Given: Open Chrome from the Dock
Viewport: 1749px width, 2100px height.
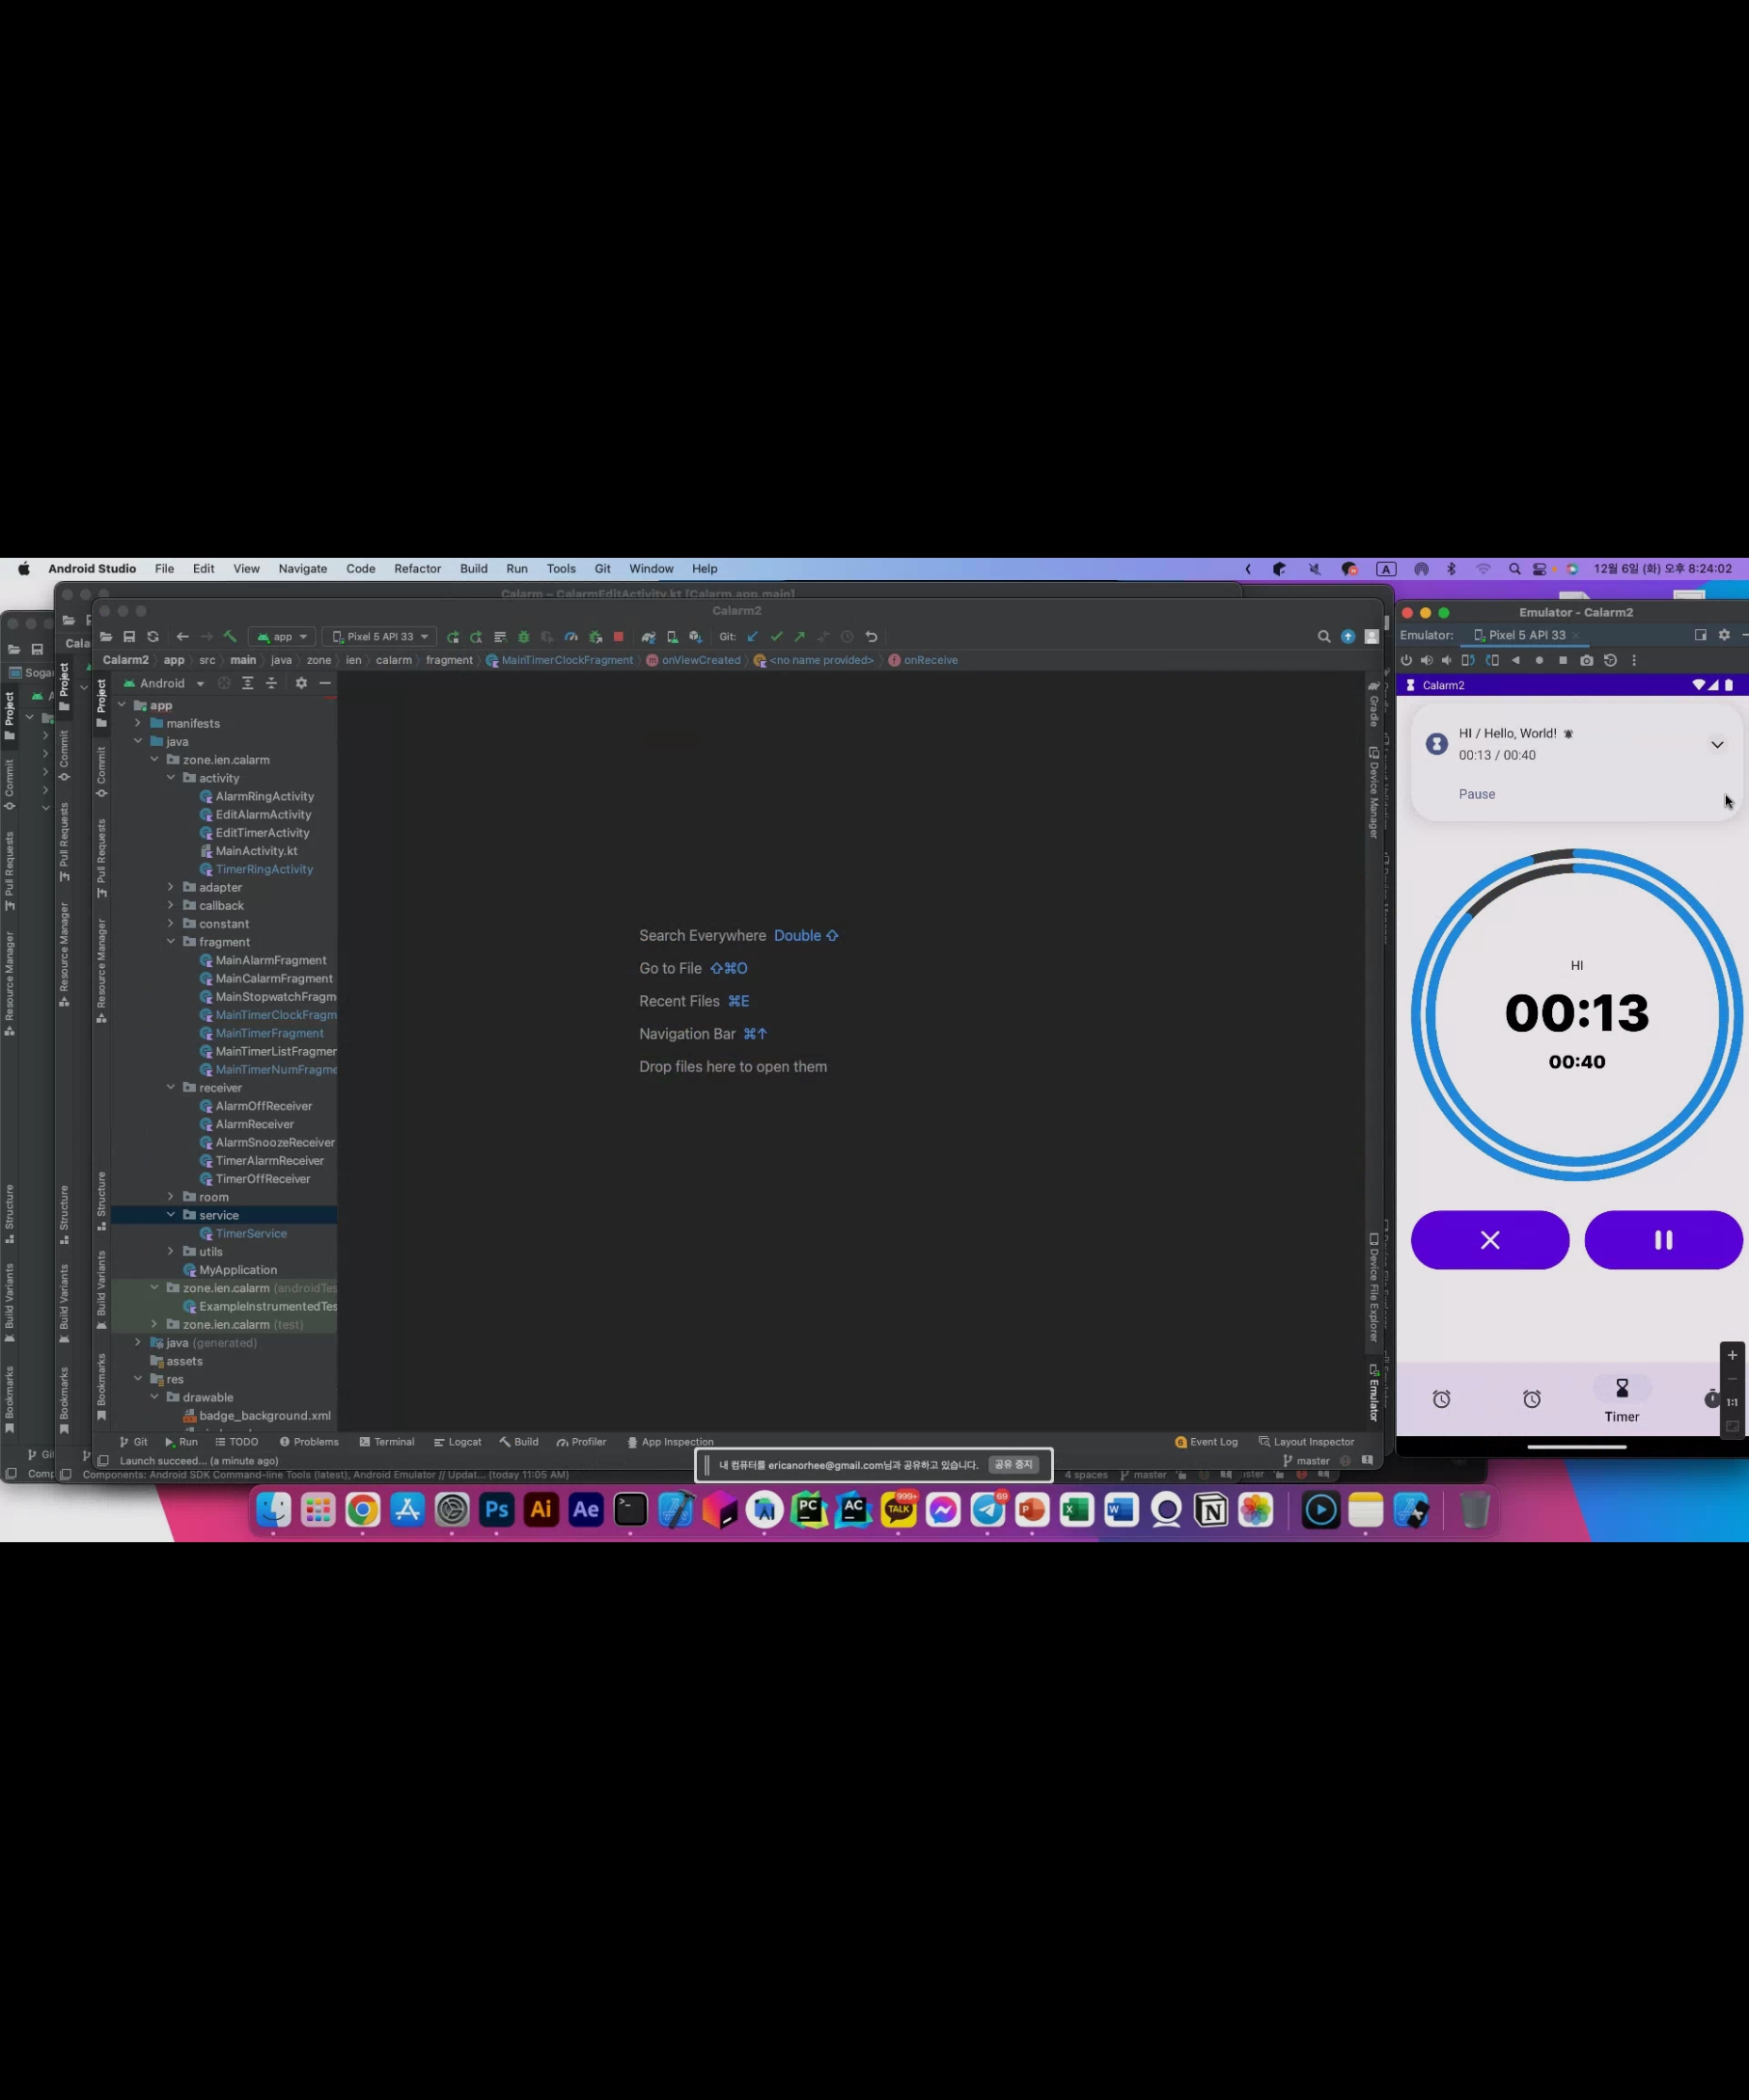Looking at the screenshot, I should 362,1510.
